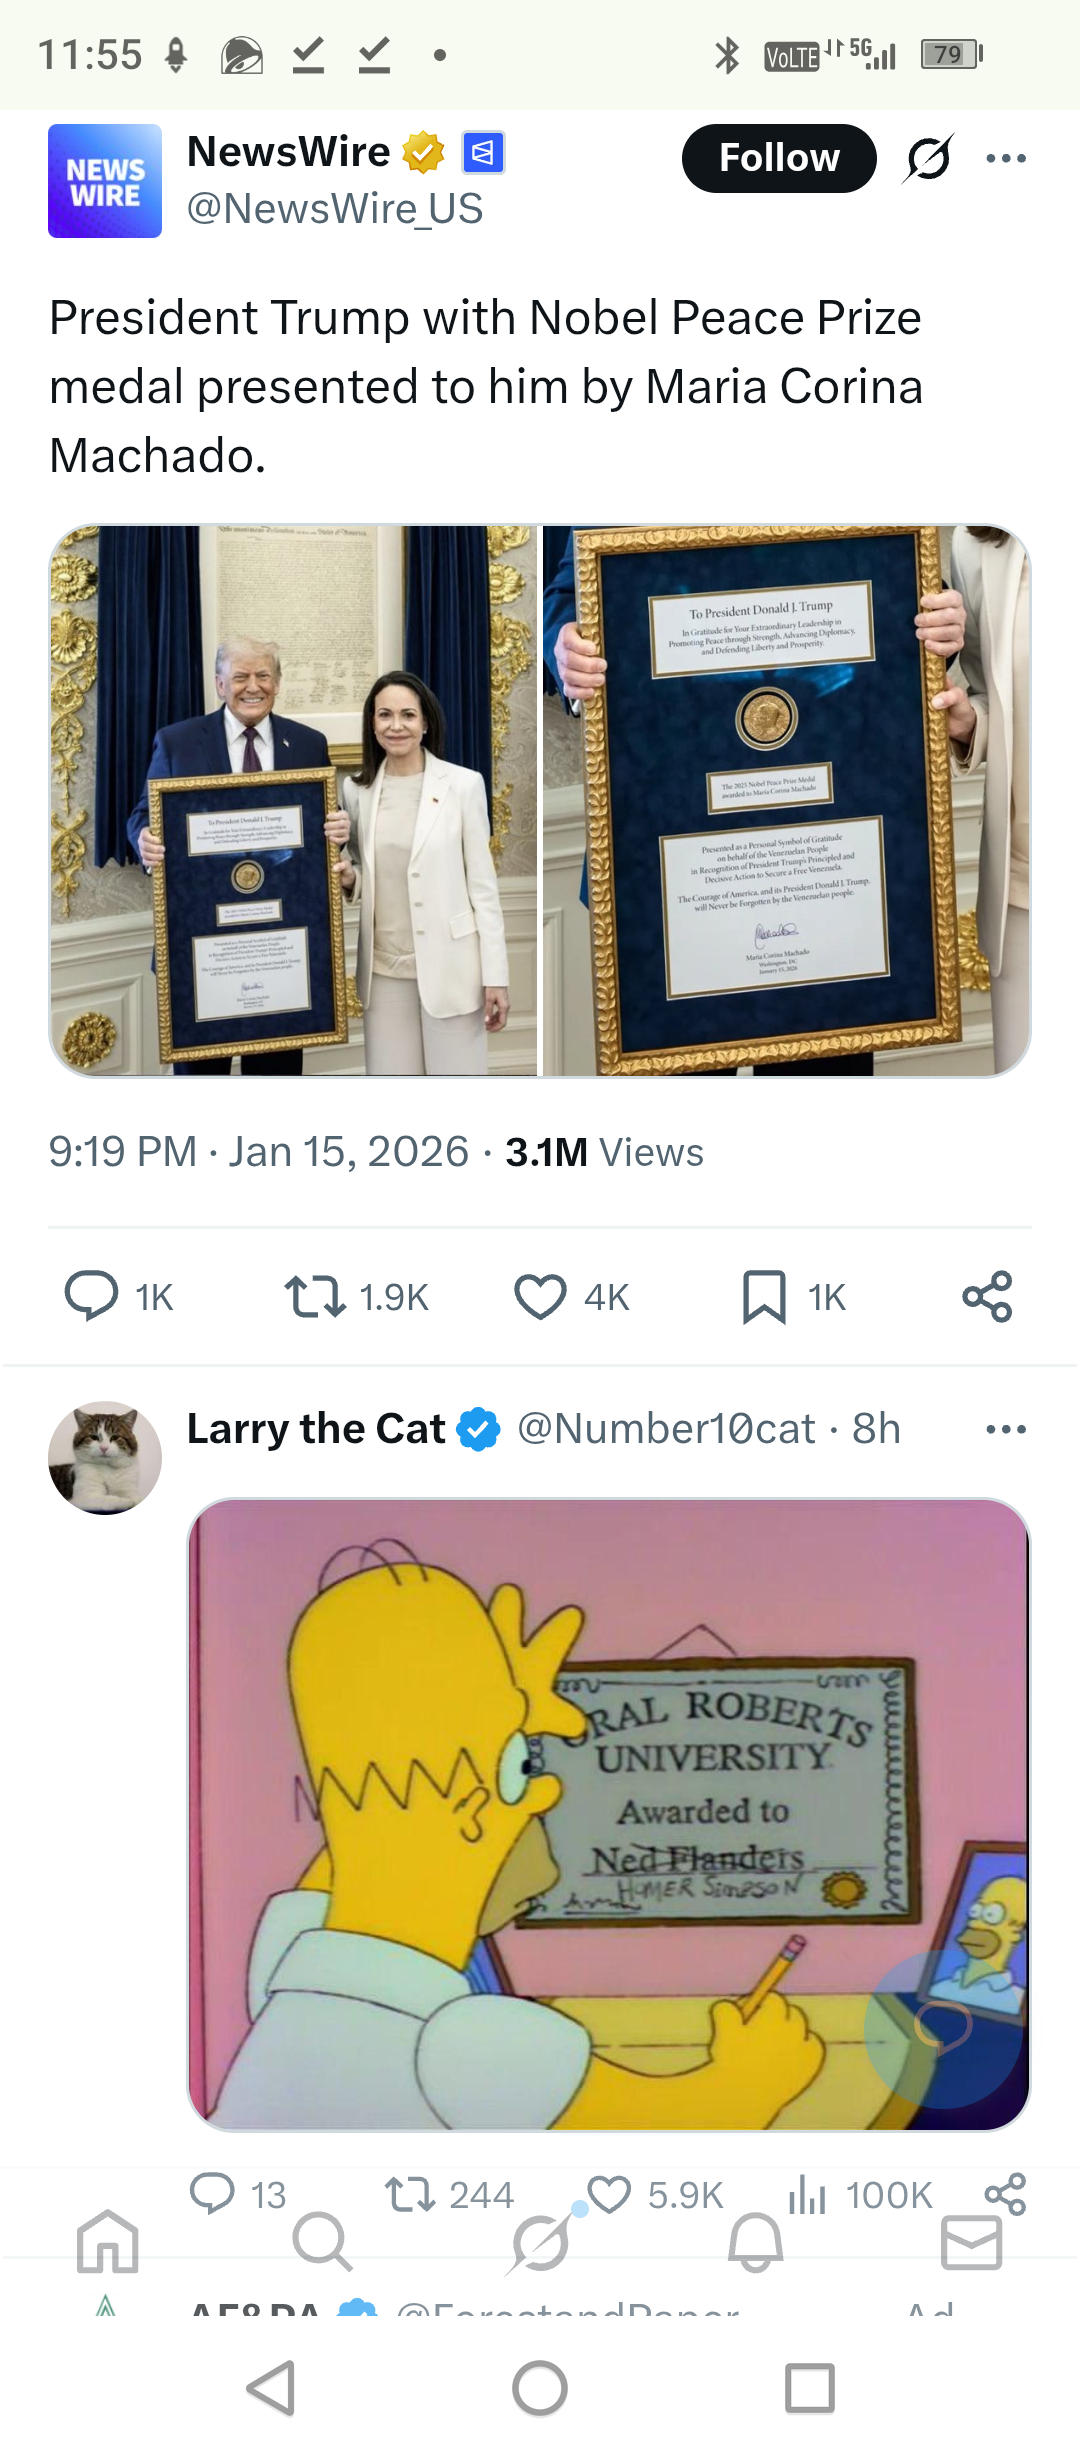
Task: Open Search tab in bottom navigation
Action: (x=322, y=2241)
